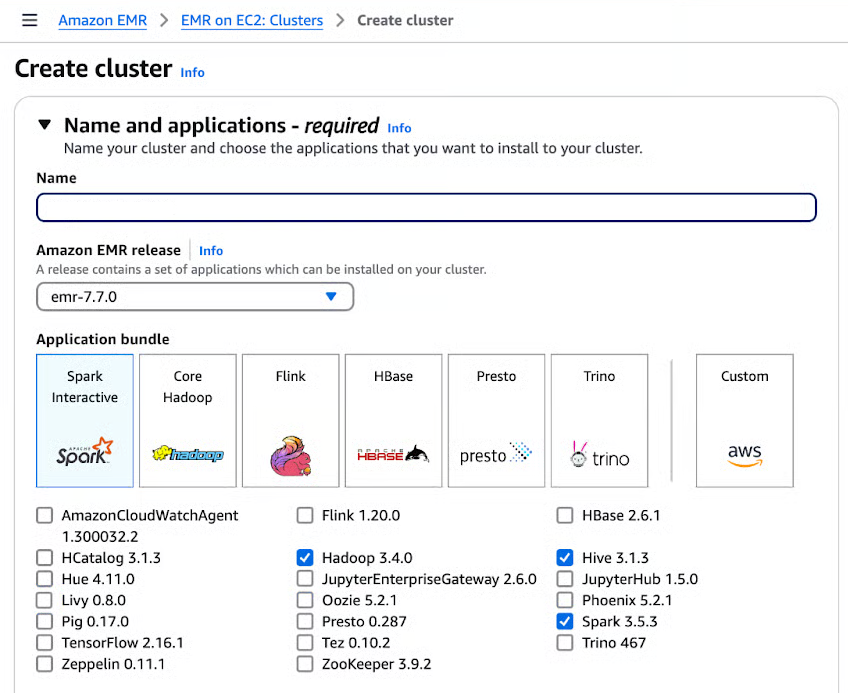Click the "Create cluster" breadcrumb text
Image resolution: width=848 pixels, height=693 pixels.
pyautogui.click(x=405, y=20)
